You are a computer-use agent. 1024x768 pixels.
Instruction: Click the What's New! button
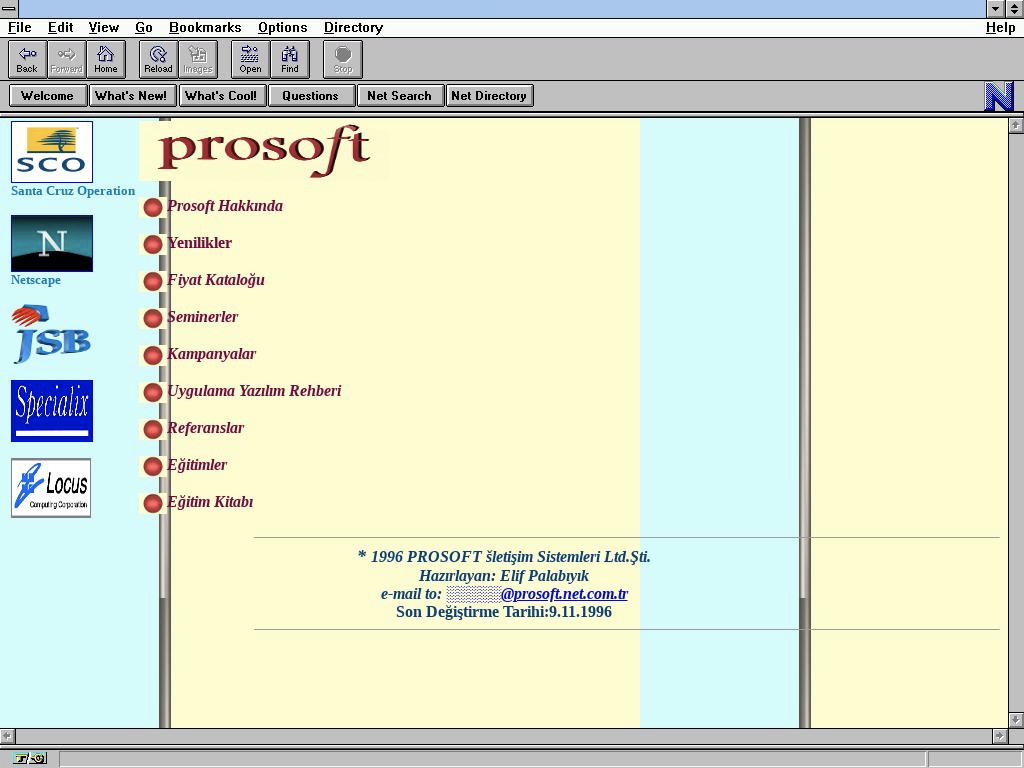(x=131, y=96)
